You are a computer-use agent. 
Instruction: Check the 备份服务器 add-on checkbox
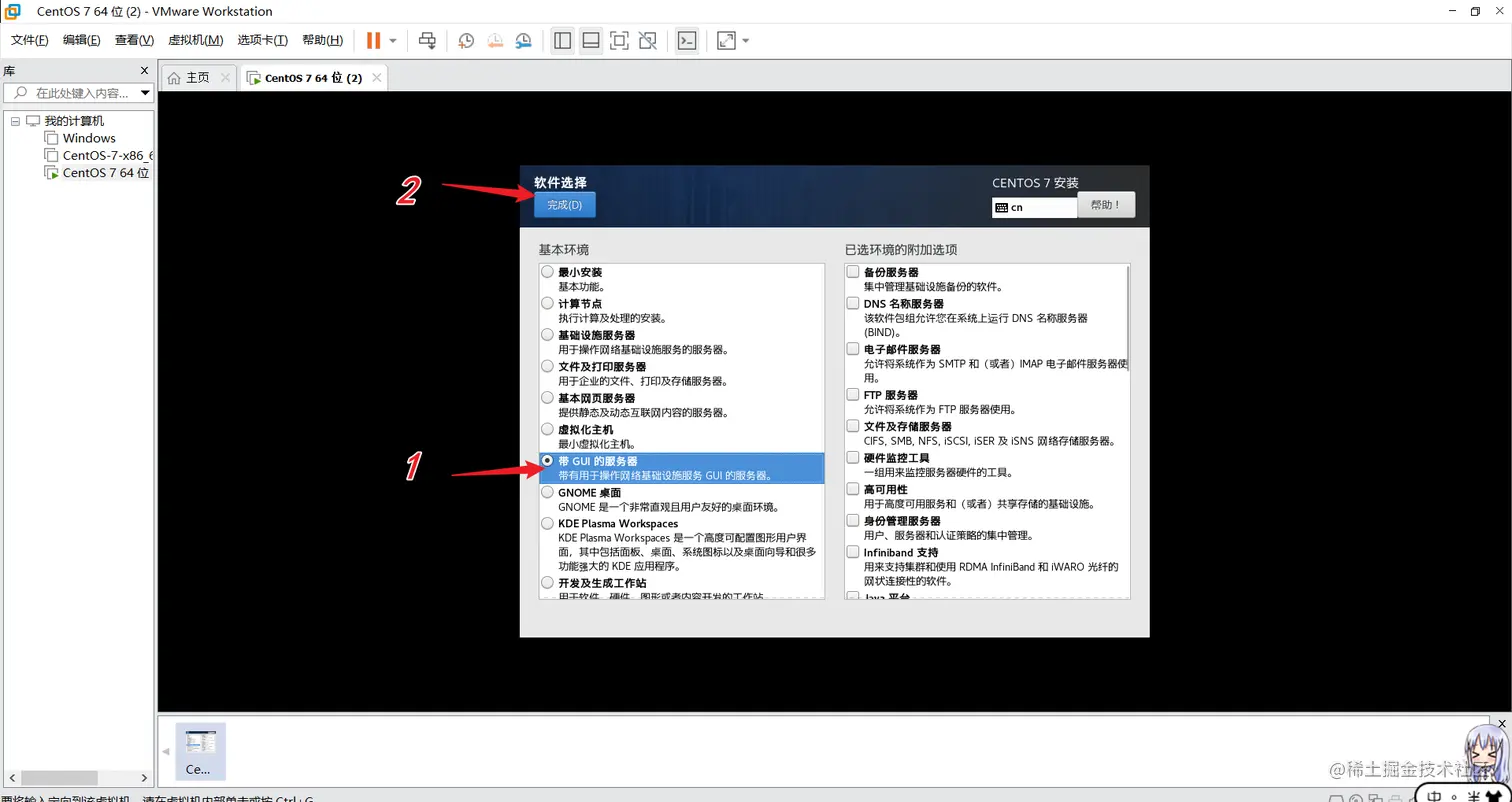pyautogui.click(x=853, y=272)
